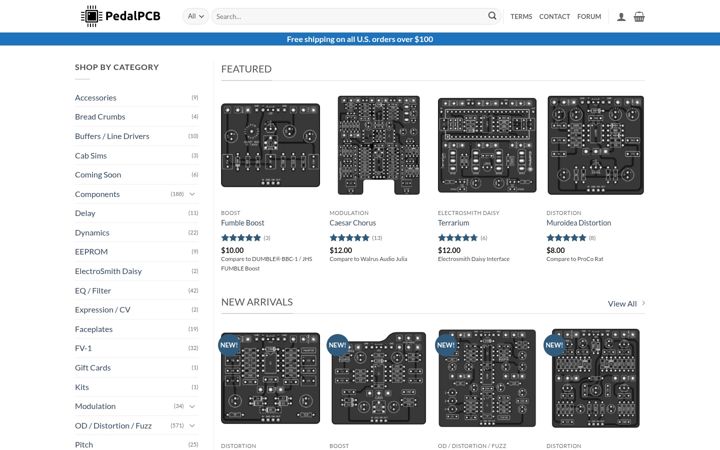Click the Muroidea Distortion star rating
Image resolution: width=720 pixels, height=450 pixels.
click(566, 238)
